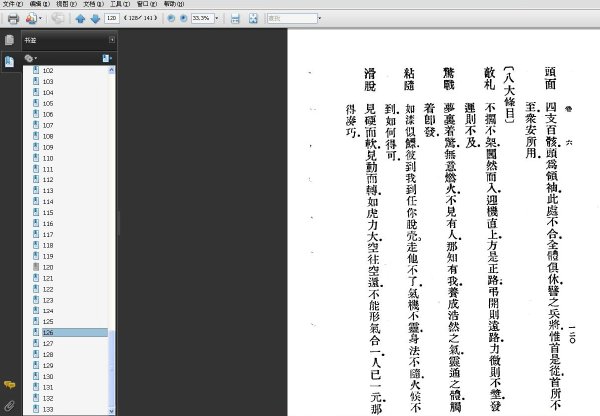Click the bookmarks scrollbar up arrow

(111, 70)
